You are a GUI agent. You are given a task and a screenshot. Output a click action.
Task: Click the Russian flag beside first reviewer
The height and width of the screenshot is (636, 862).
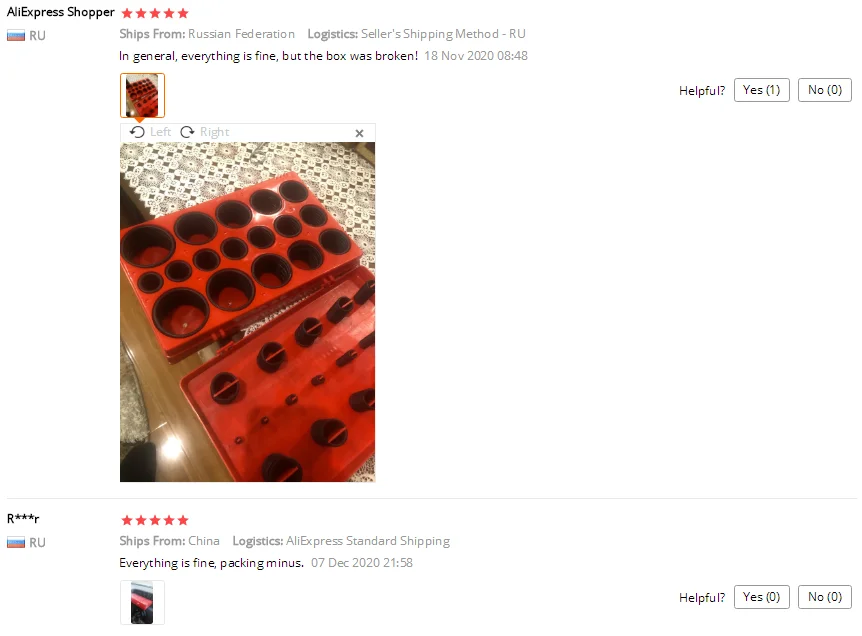(x=16, y=36)
